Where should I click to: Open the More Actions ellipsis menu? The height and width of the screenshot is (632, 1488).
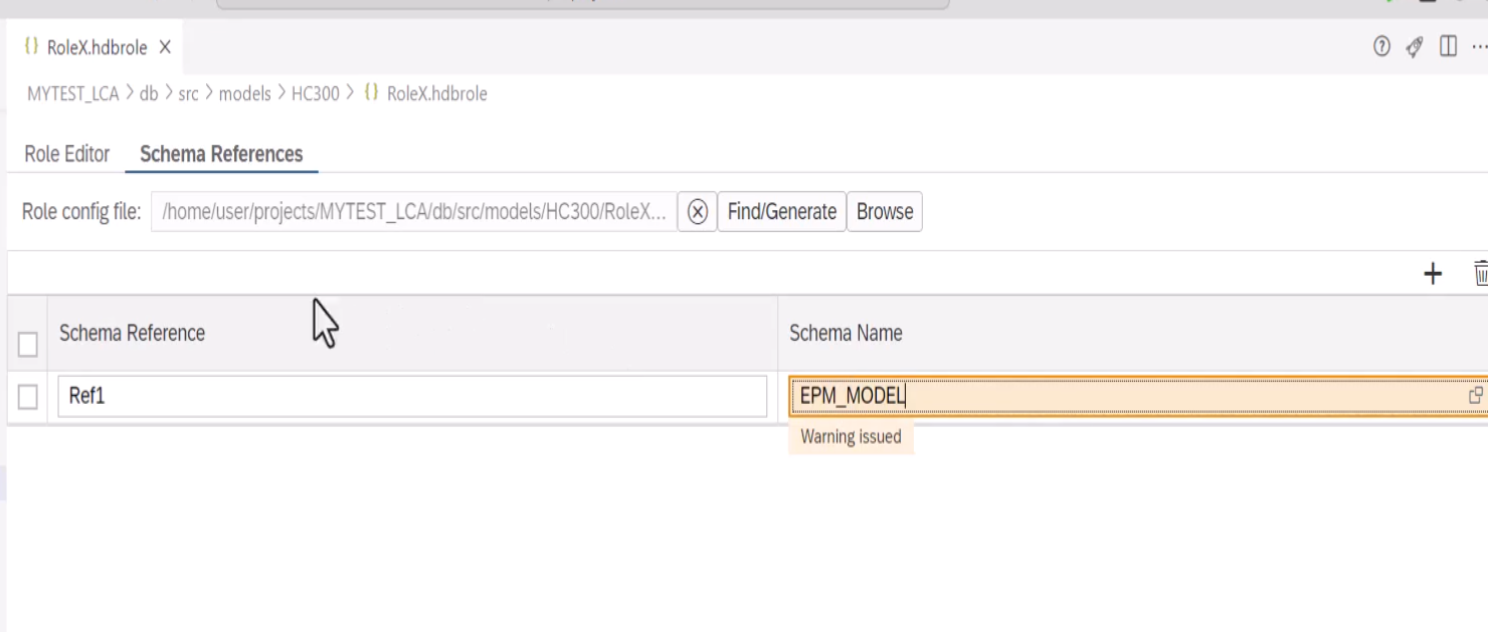click(1478, 47)
